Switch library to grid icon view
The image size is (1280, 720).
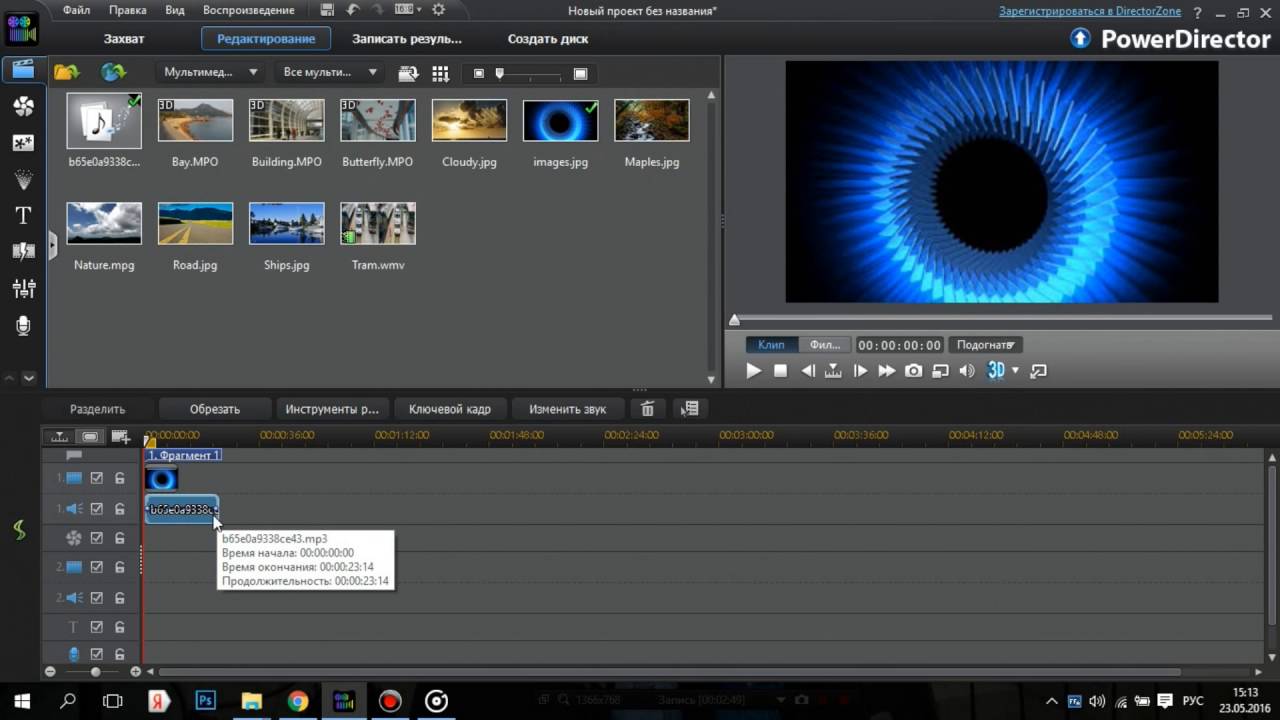point(440,73)
